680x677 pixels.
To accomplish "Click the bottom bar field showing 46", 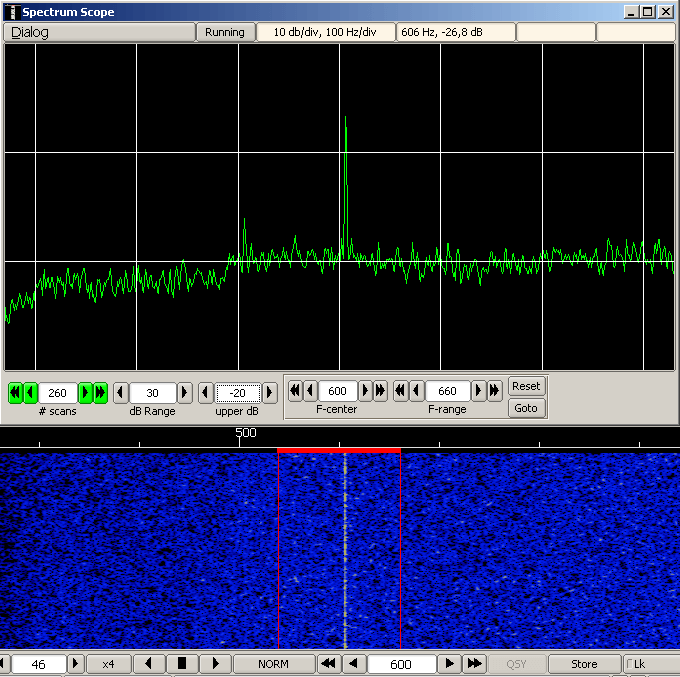I will [39, 664].
